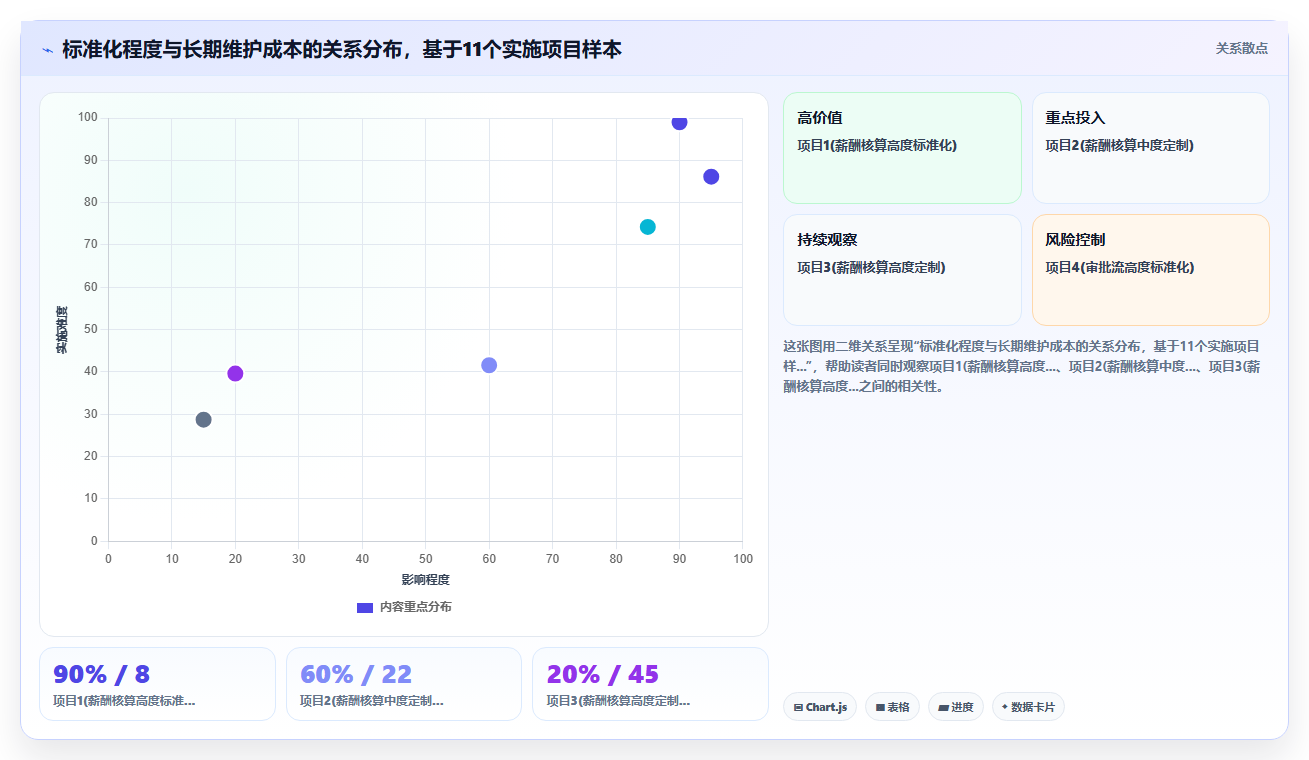Open the 风险控制 quadrant card
The width and height of the screenshot is (1309, 760).
pos(1150,270)
